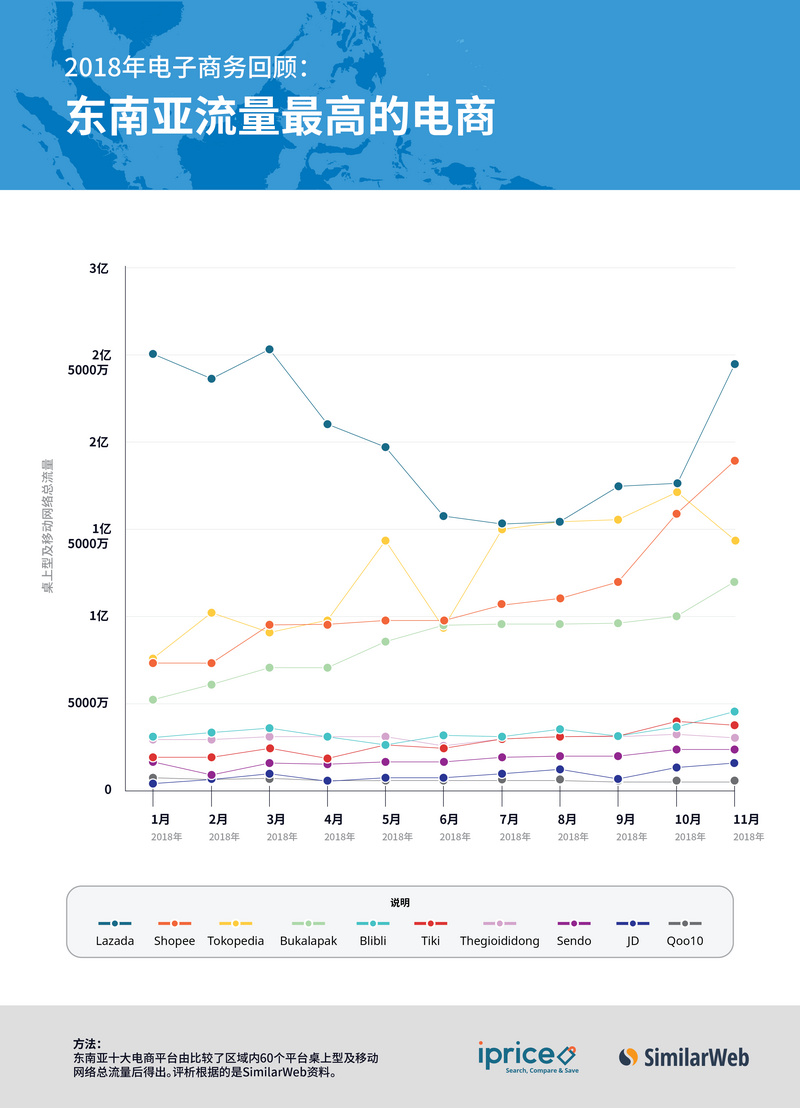The width and height of the screenshot is (800, 1108).
Task: Click the Thegioididong legend label
Action: coord(500,941)
